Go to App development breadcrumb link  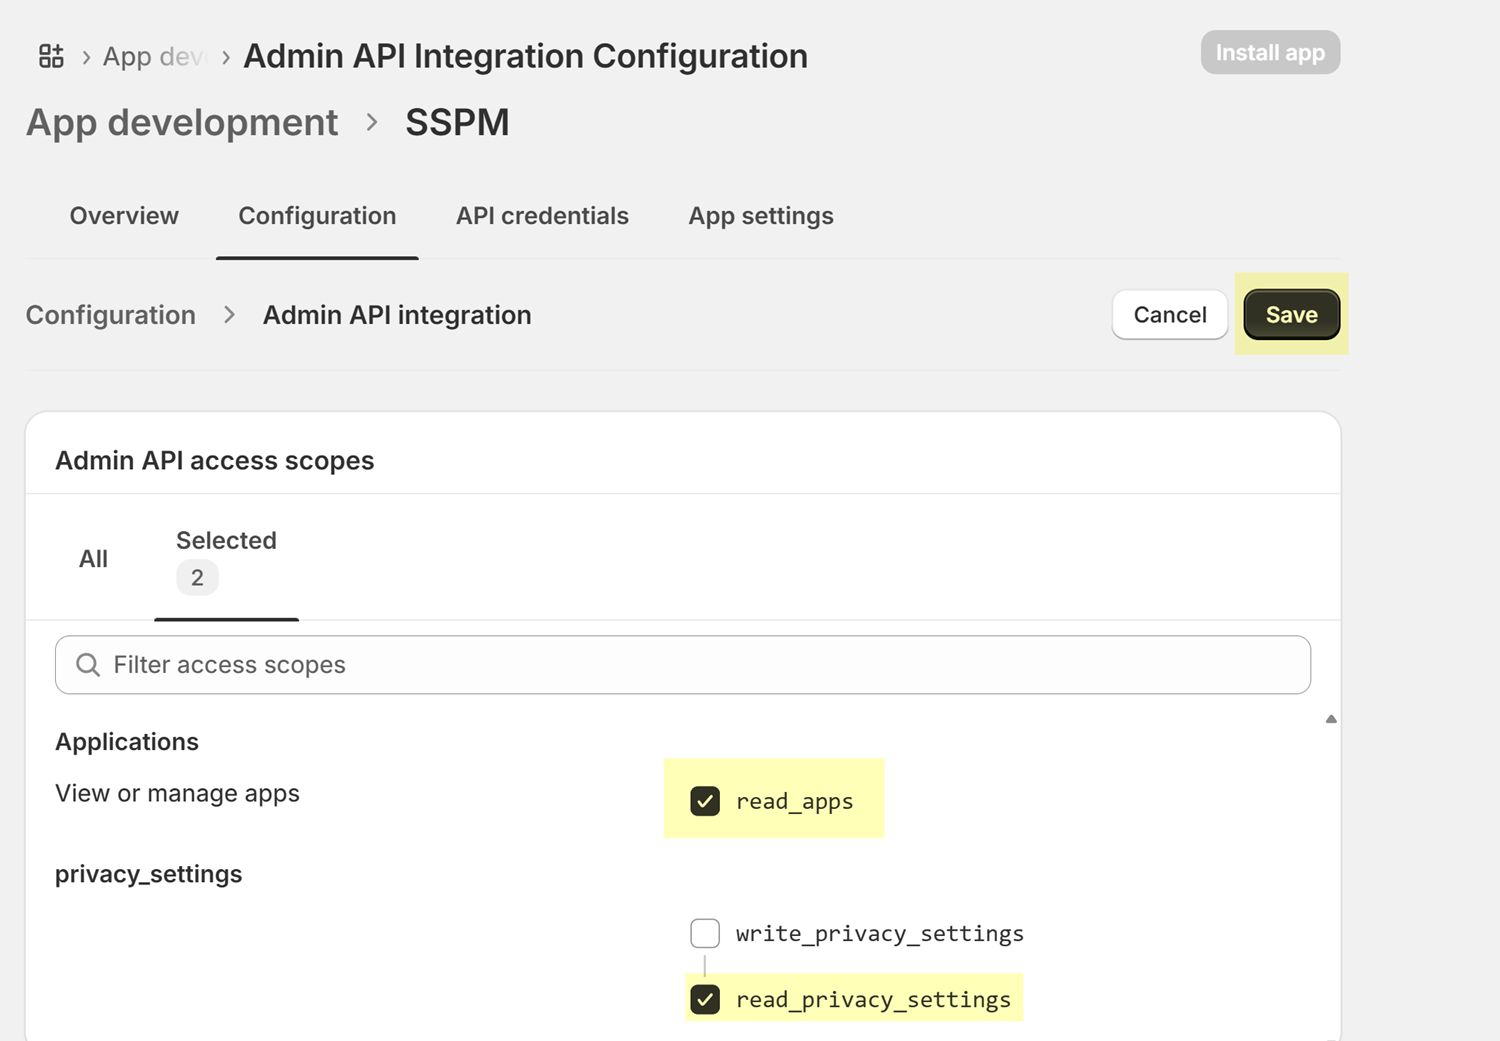click(182, 123)
